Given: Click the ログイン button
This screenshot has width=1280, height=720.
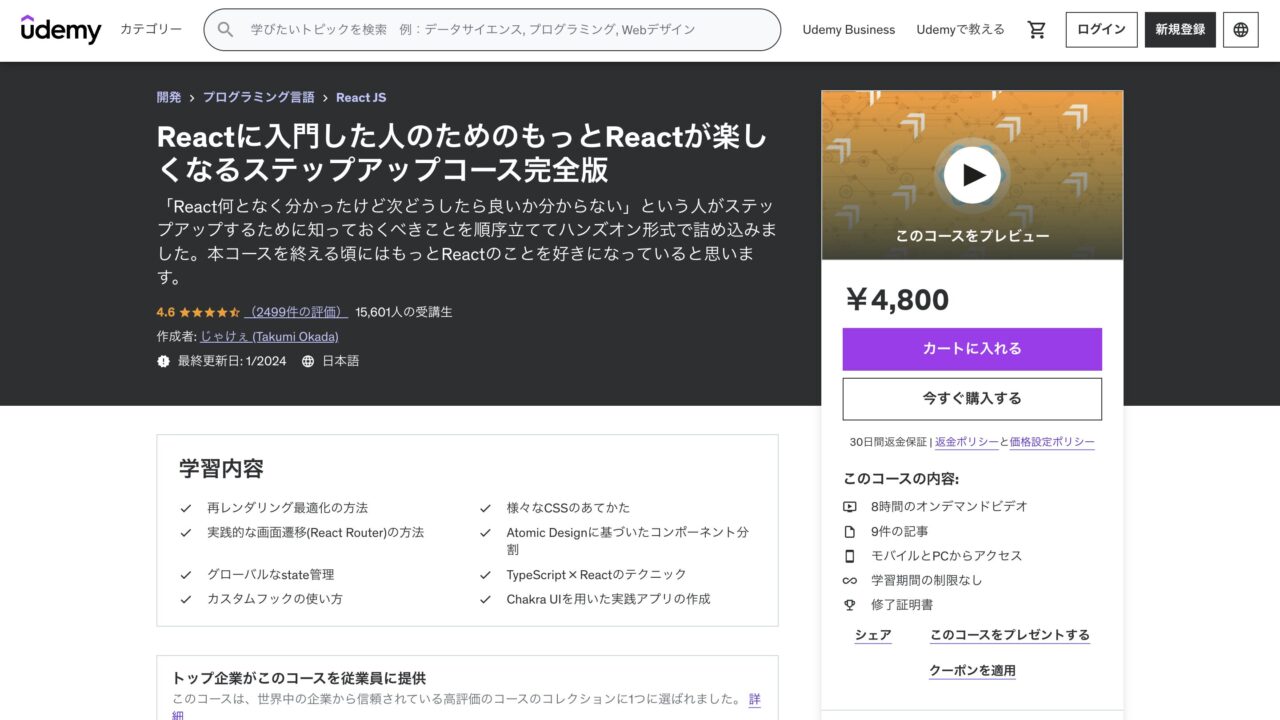Looking at the screenshot, I should point(1100,29).
